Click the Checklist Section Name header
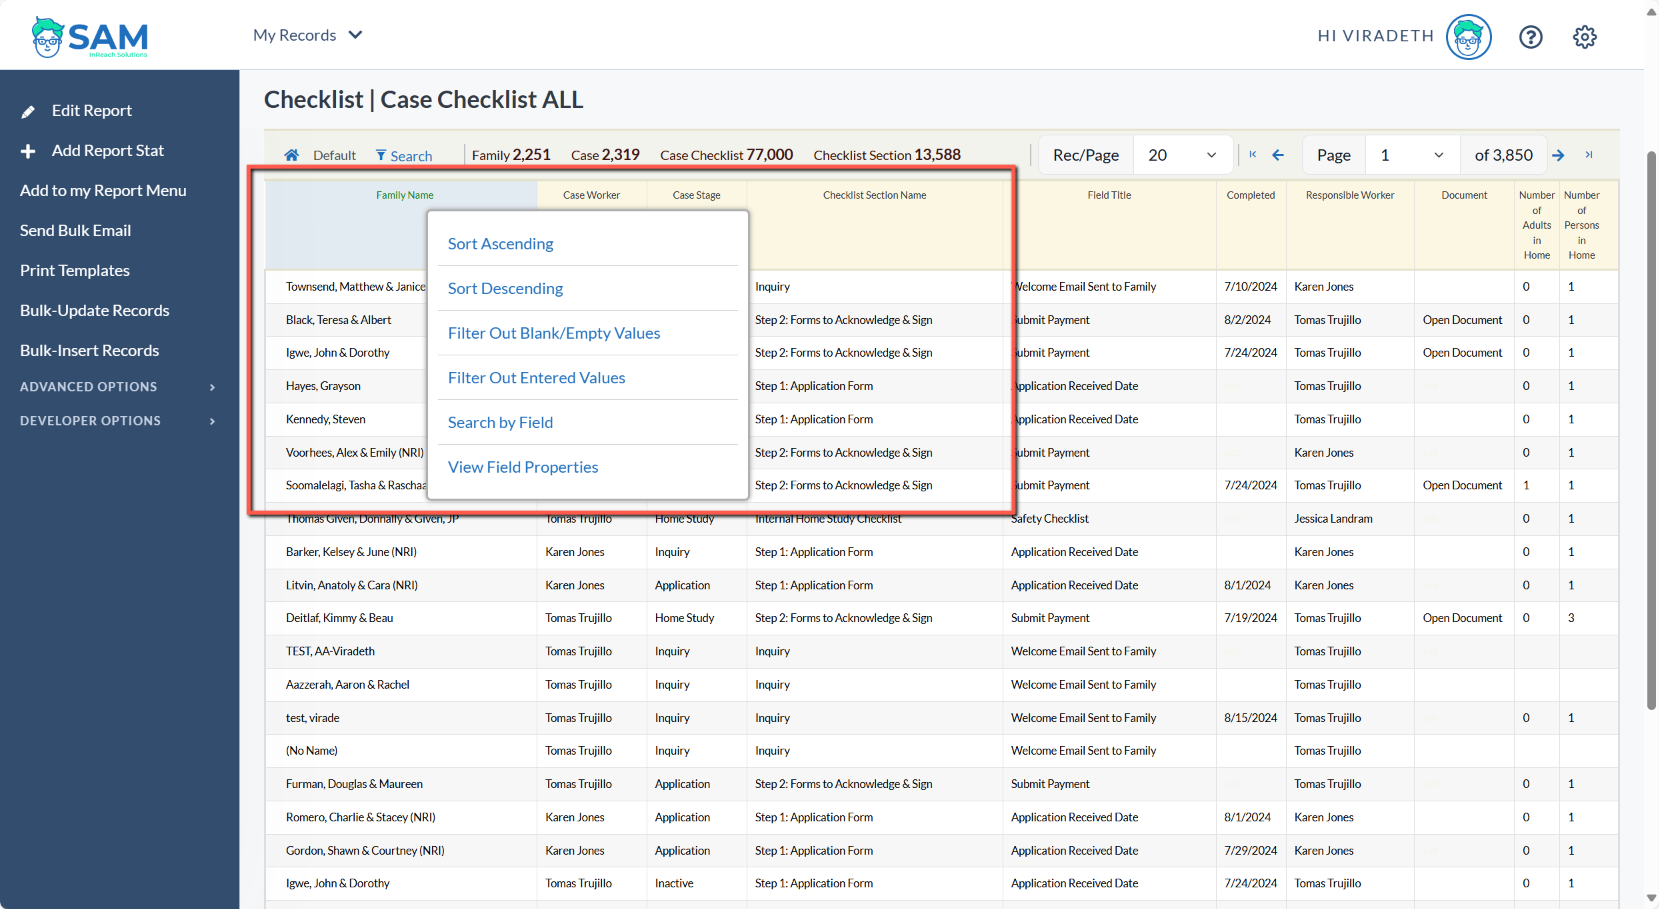Image resolution: width=1659 pixels, height=909 pixels. (874, 195)
